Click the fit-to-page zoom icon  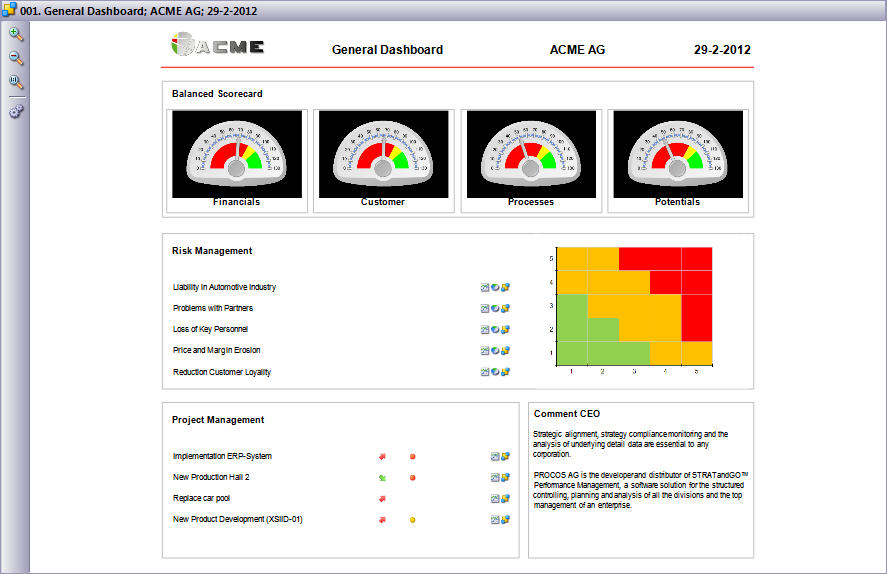tap(16, 82)
